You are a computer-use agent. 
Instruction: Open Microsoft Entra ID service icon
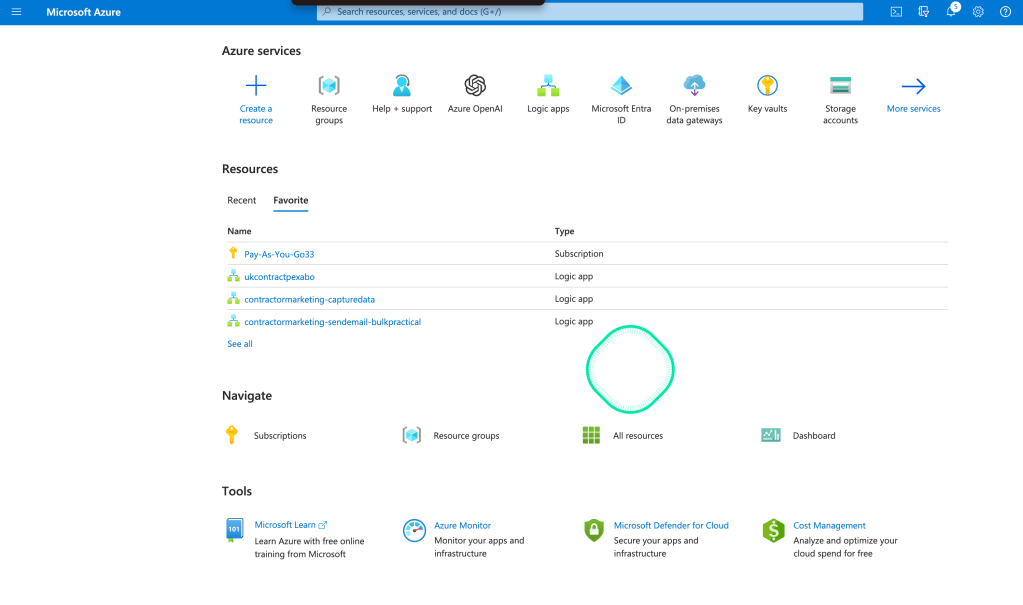click(621, 85)
